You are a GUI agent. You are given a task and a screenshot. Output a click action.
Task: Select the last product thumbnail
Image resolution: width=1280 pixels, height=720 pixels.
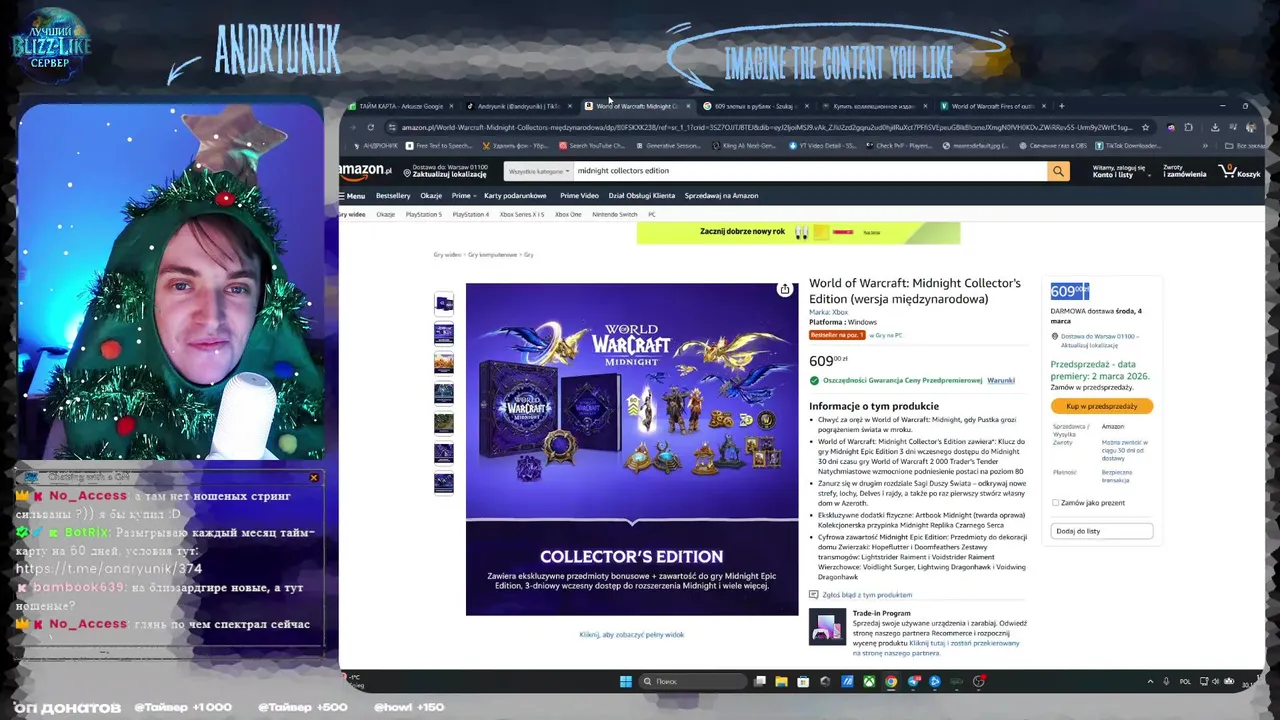click(x=444, y=483)
